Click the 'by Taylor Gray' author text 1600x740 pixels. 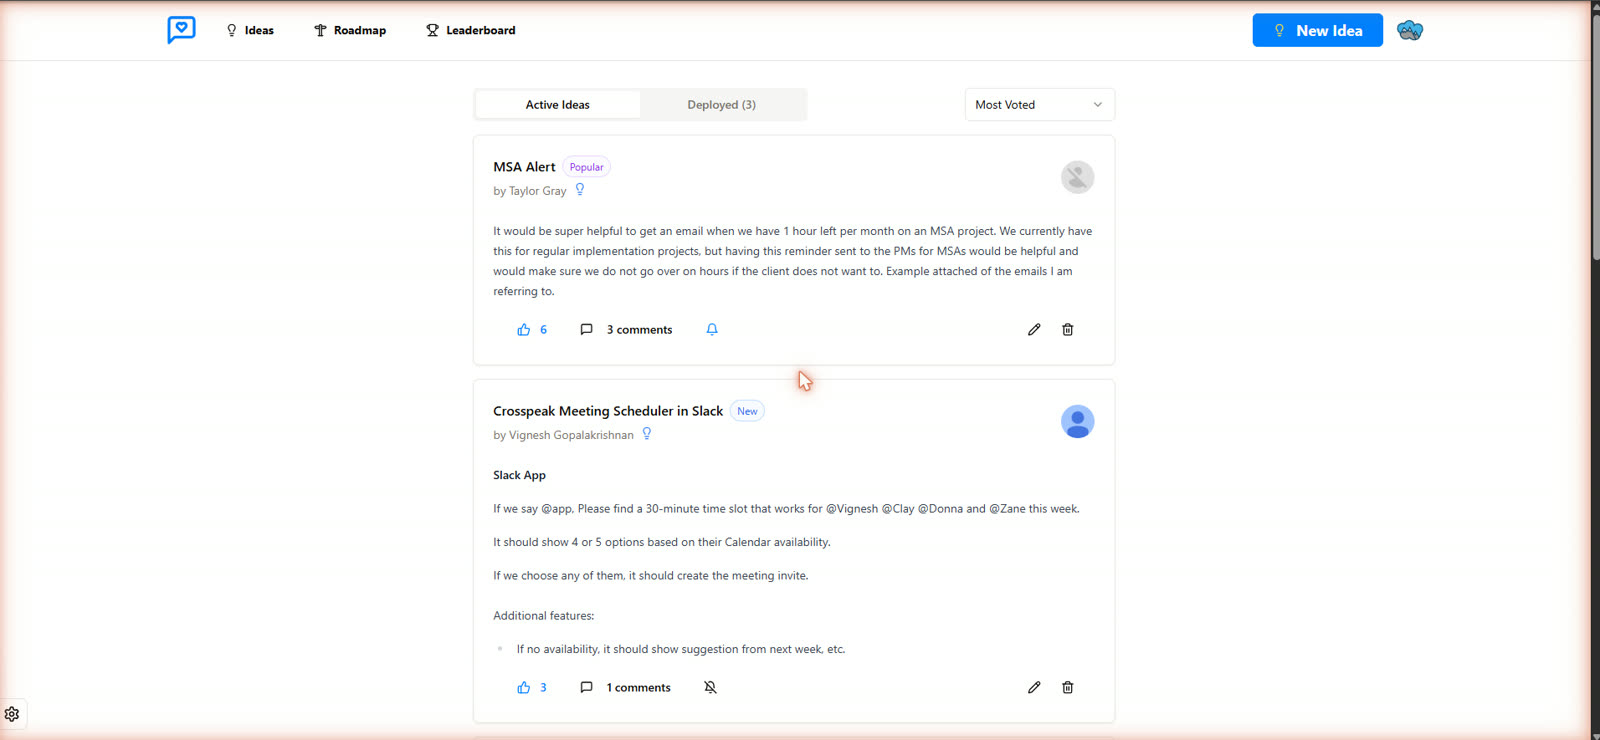(530, 191)
